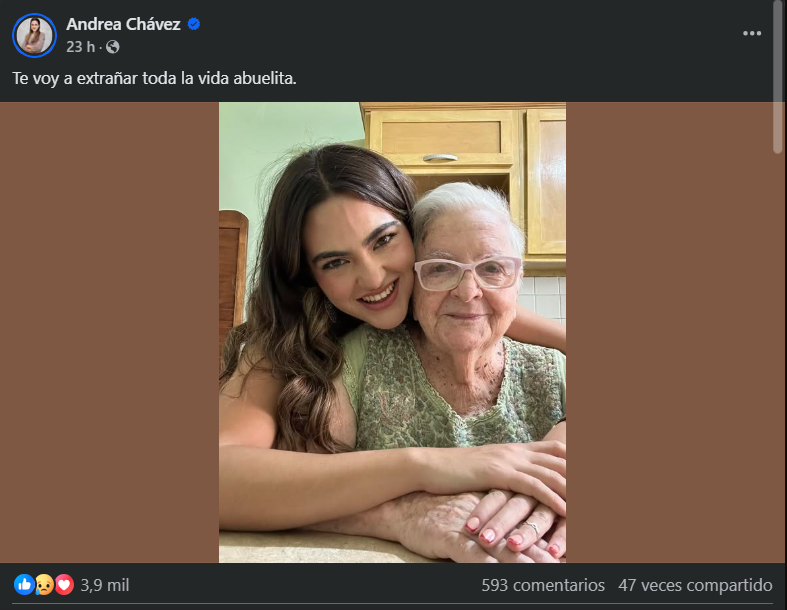Click the post's vertical scrollbar thumb

778,75
